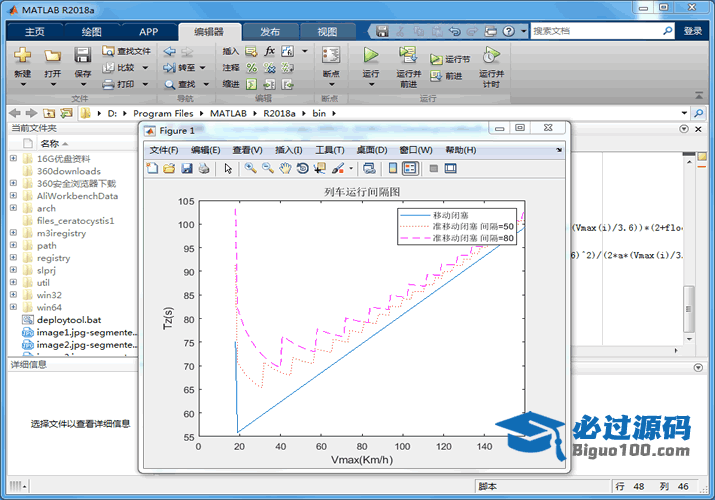
Task: Toggle Insert Colorbar in Figure 1 toolbar
Action: tap(393, 169)
